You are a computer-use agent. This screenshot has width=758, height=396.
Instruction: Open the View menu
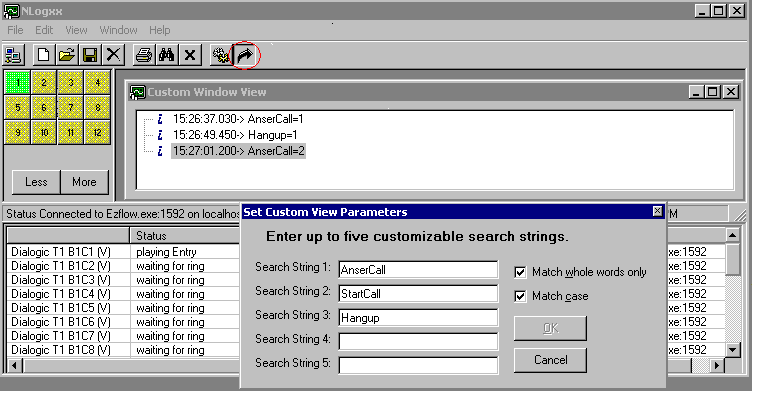(76, 30)
